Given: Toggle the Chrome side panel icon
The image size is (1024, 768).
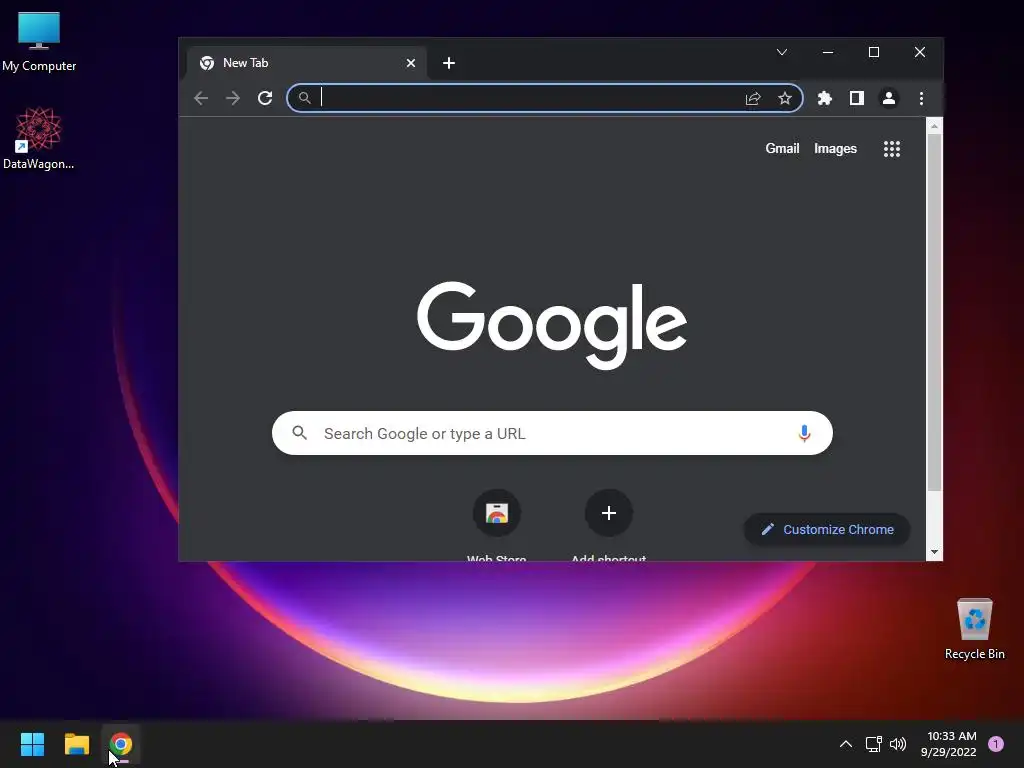Looking at the screenshot, I should pyautogui.click(x=857, y=98).
